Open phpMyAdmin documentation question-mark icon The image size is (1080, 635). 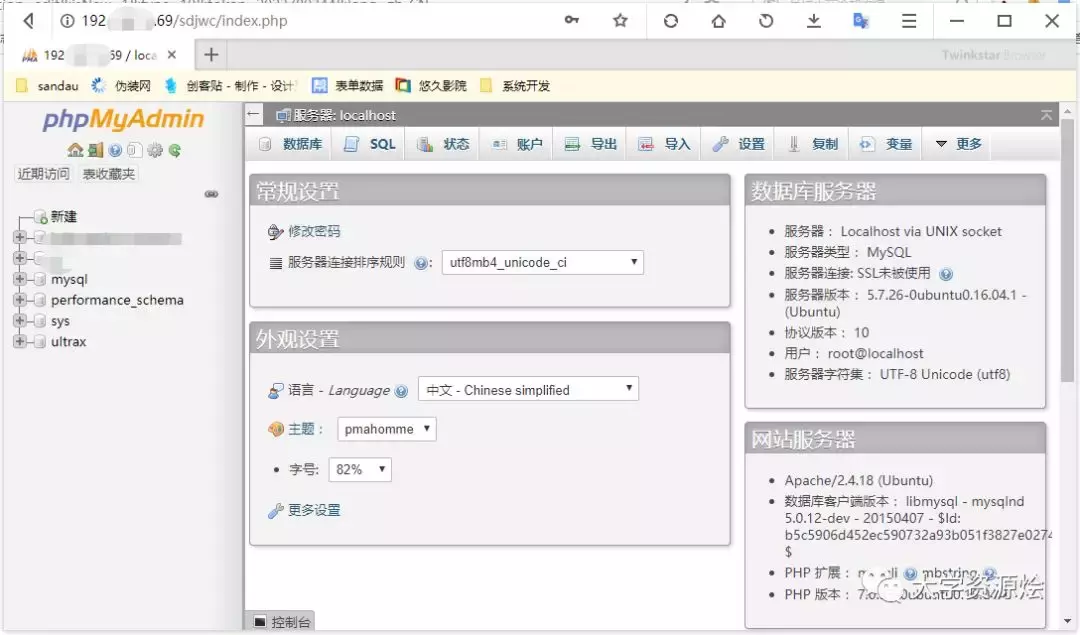(x=115, y=150)
